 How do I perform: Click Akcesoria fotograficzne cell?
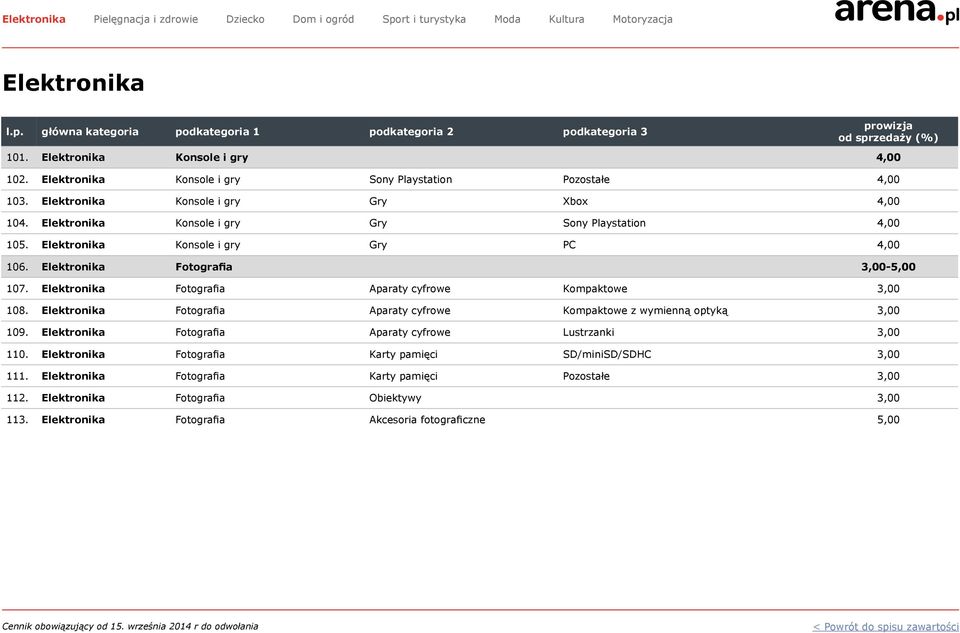tap(427, 420)
